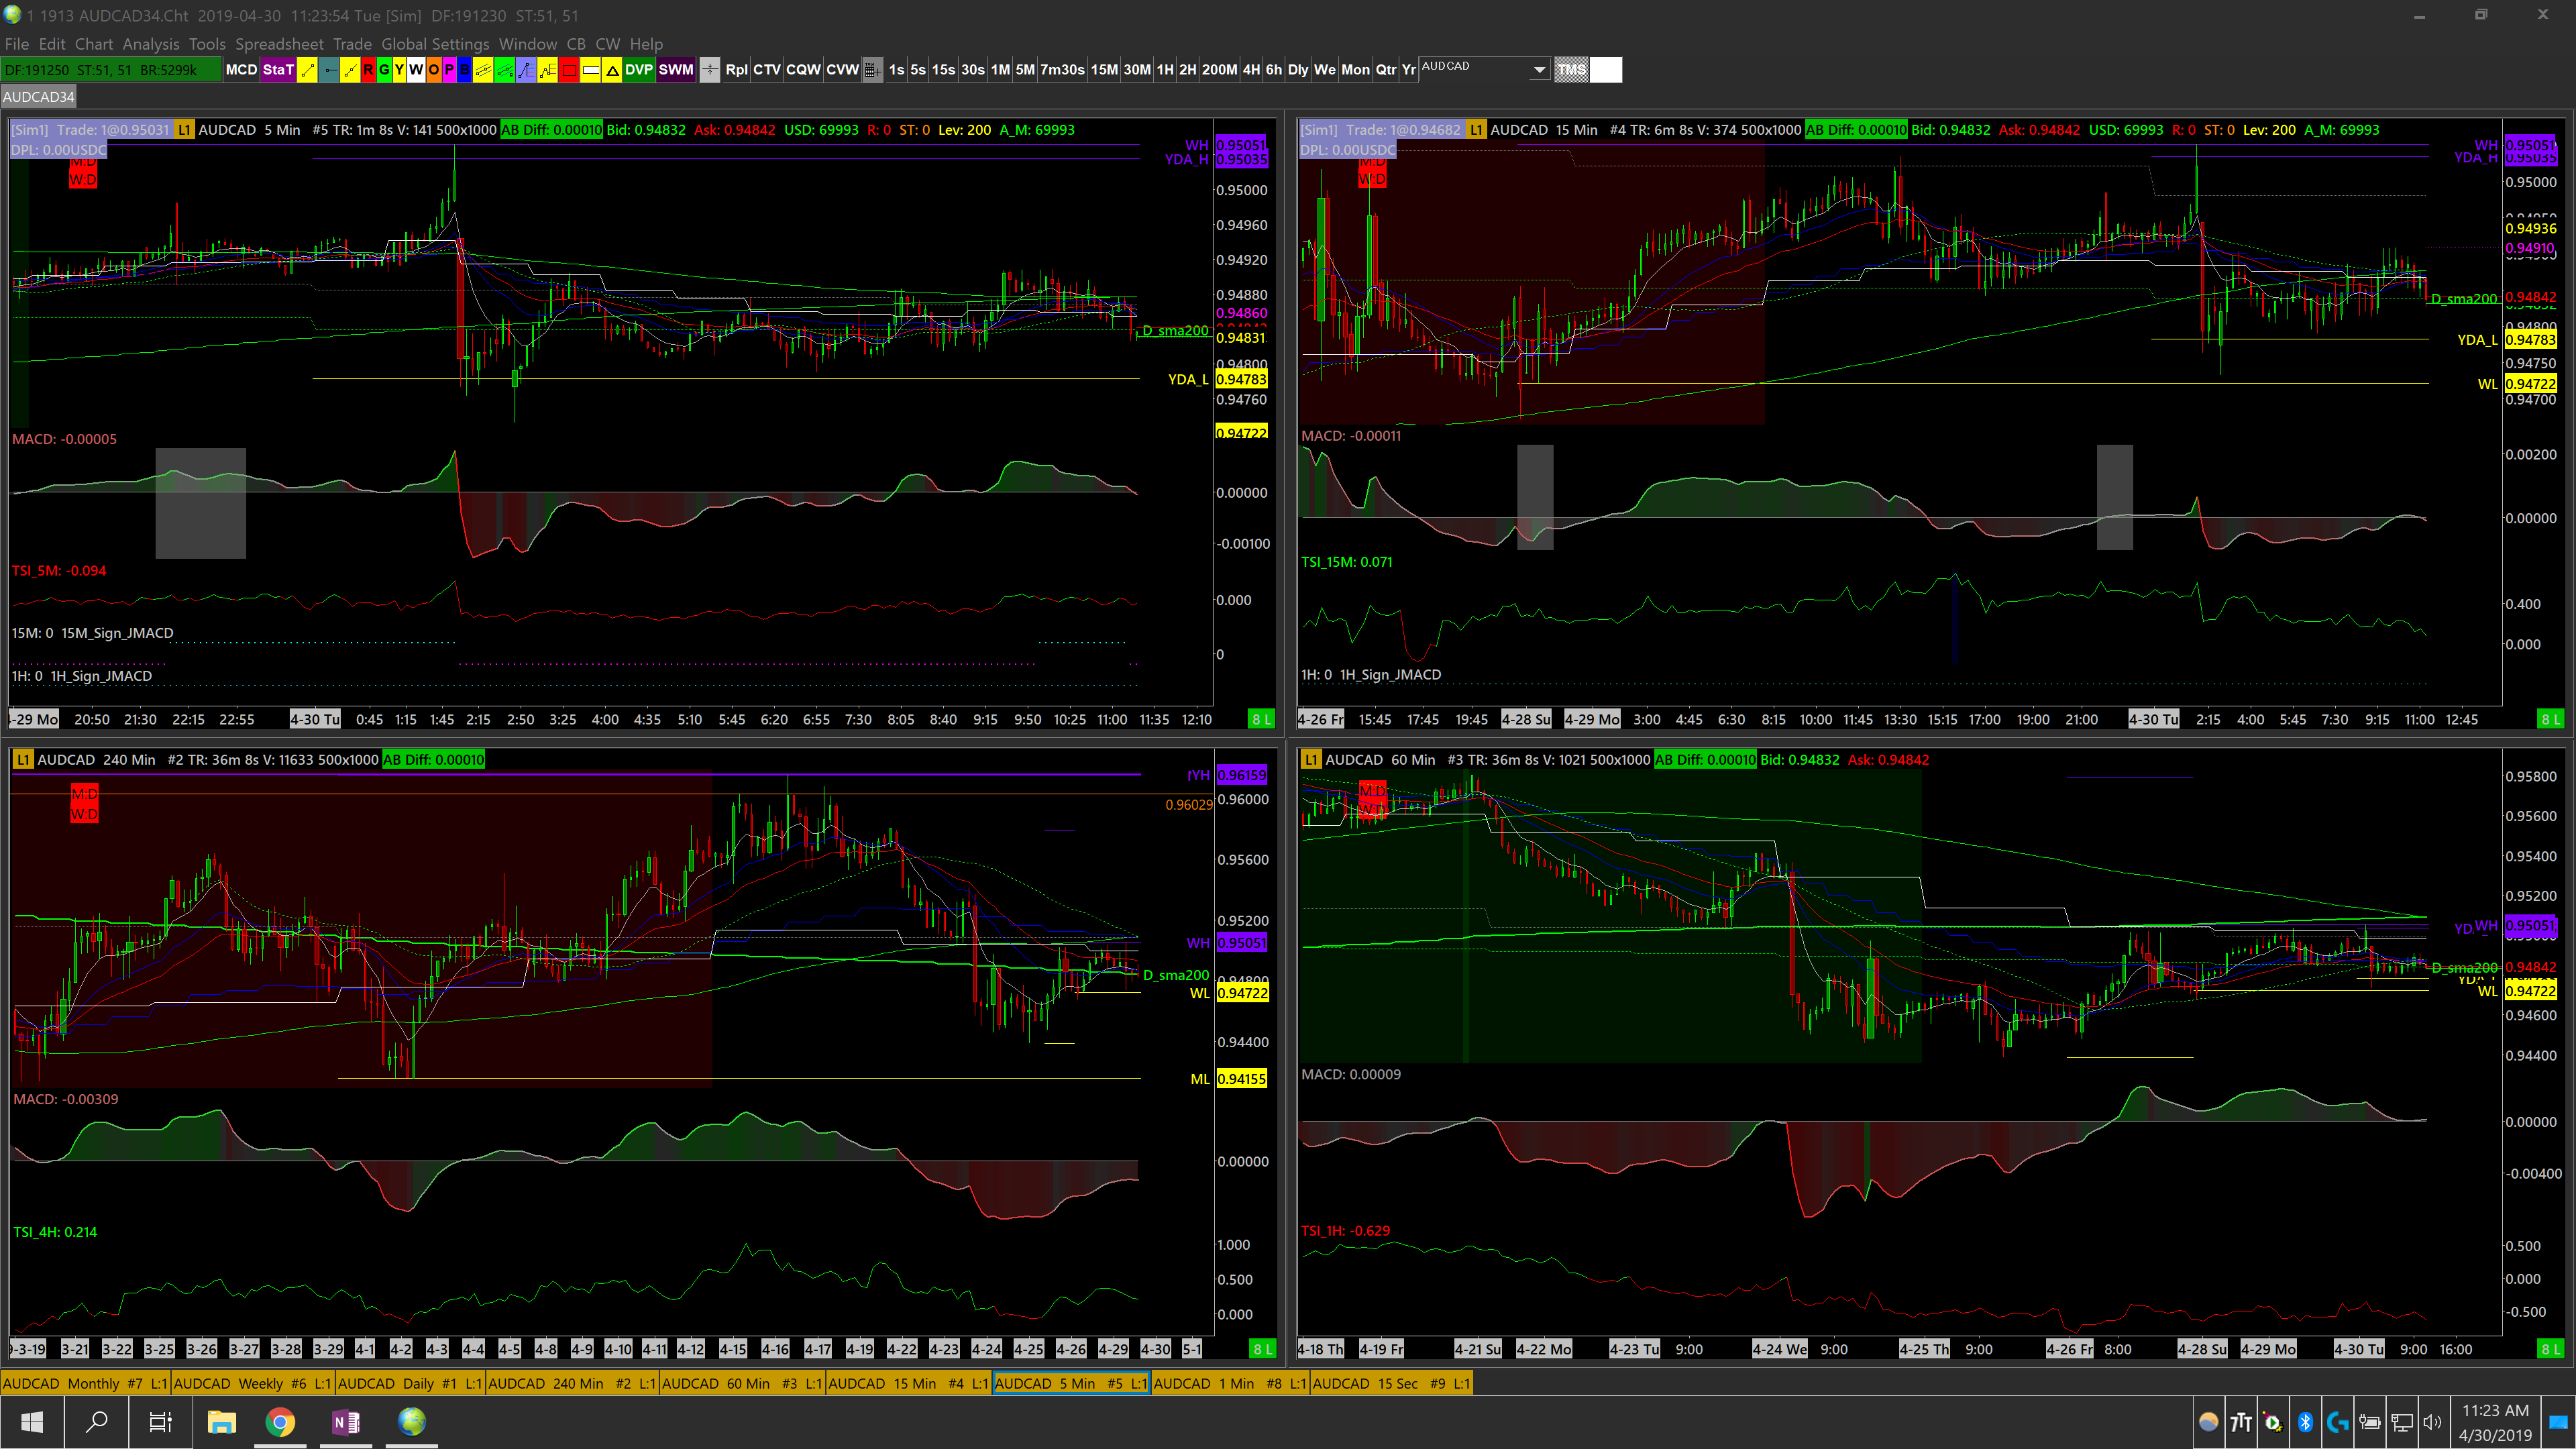Click the red rectangle drawing tool
Image resolution: width=2576 pixels, height=1449 pixels.
tap(569, 70)
